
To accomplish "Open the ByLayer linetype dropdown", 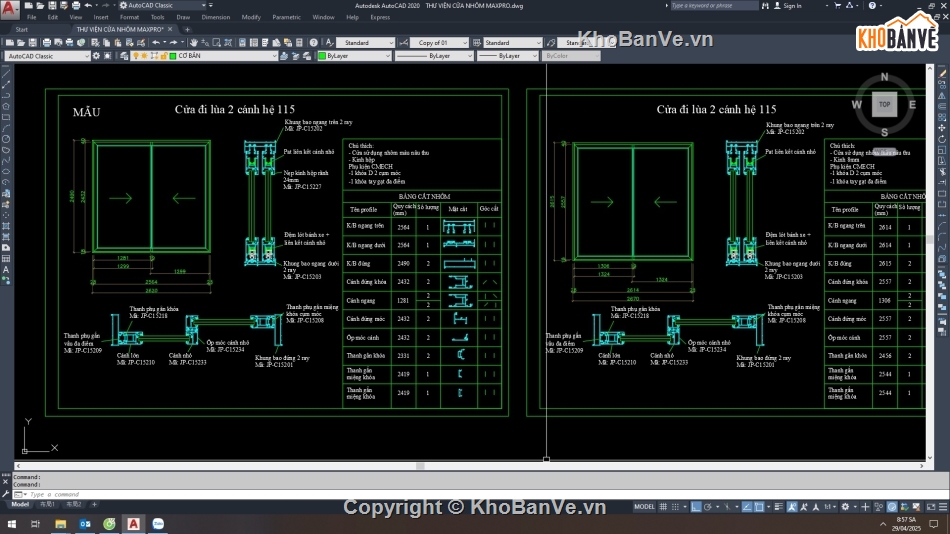I will click(x=434, y=56).
